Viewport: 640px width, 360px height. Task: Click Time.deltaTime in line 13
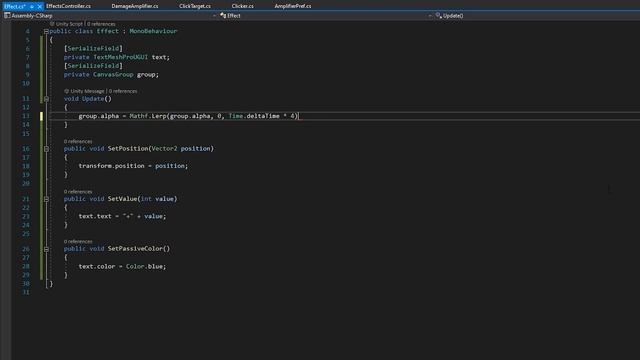click(254, 116)
